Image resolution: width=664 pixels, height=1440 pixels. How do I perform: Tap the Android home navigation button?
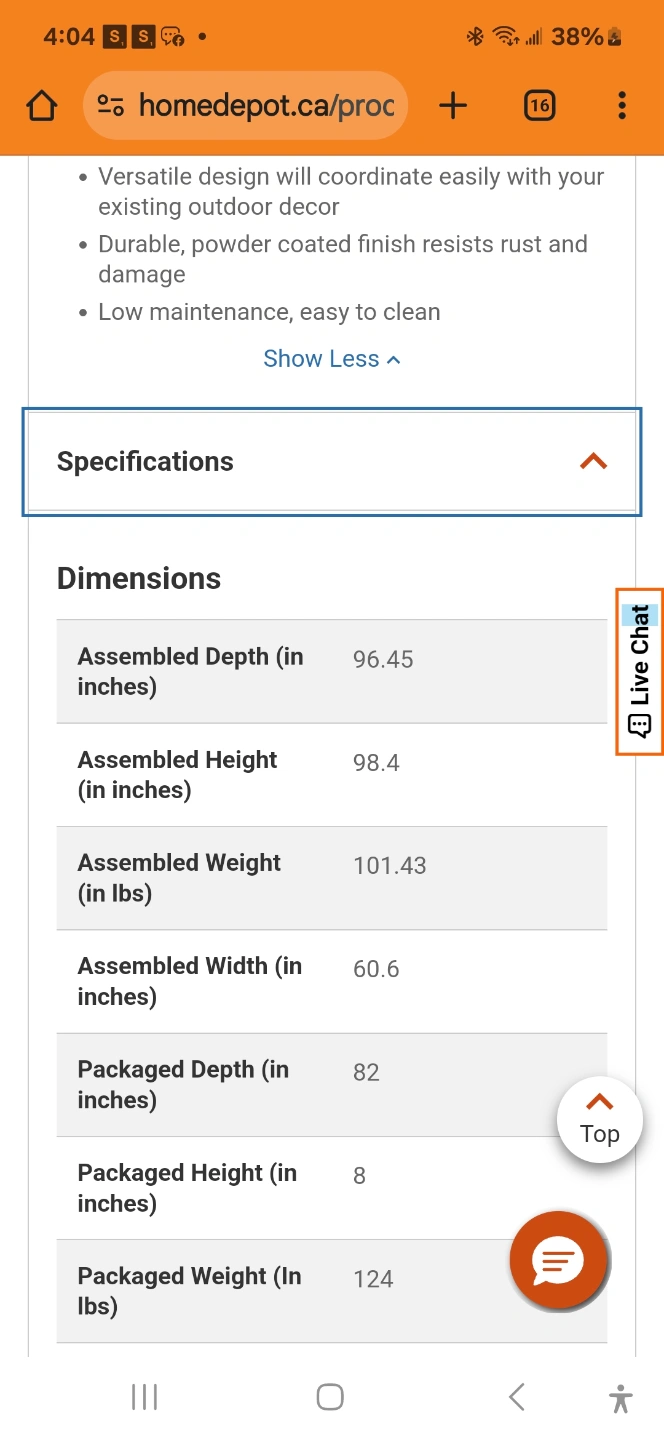330,1397
